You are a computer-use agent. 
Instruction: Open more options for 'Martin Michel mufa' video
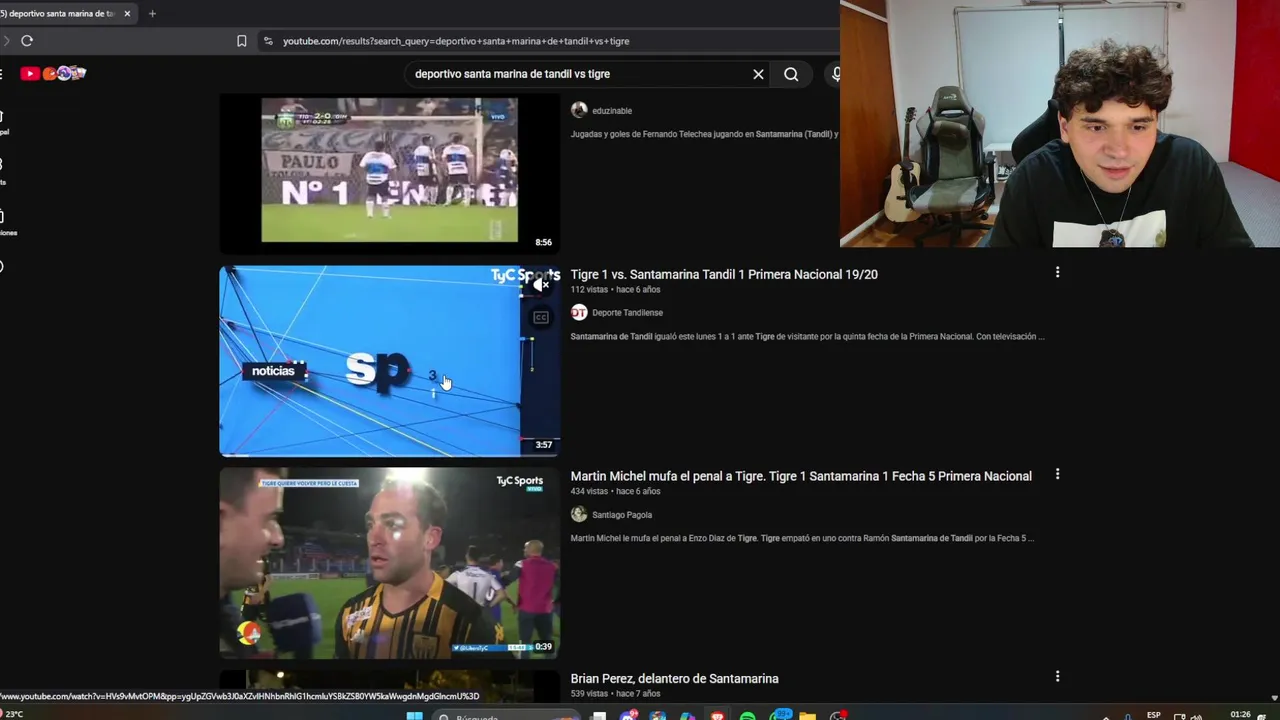click(x=1057, y=474)
